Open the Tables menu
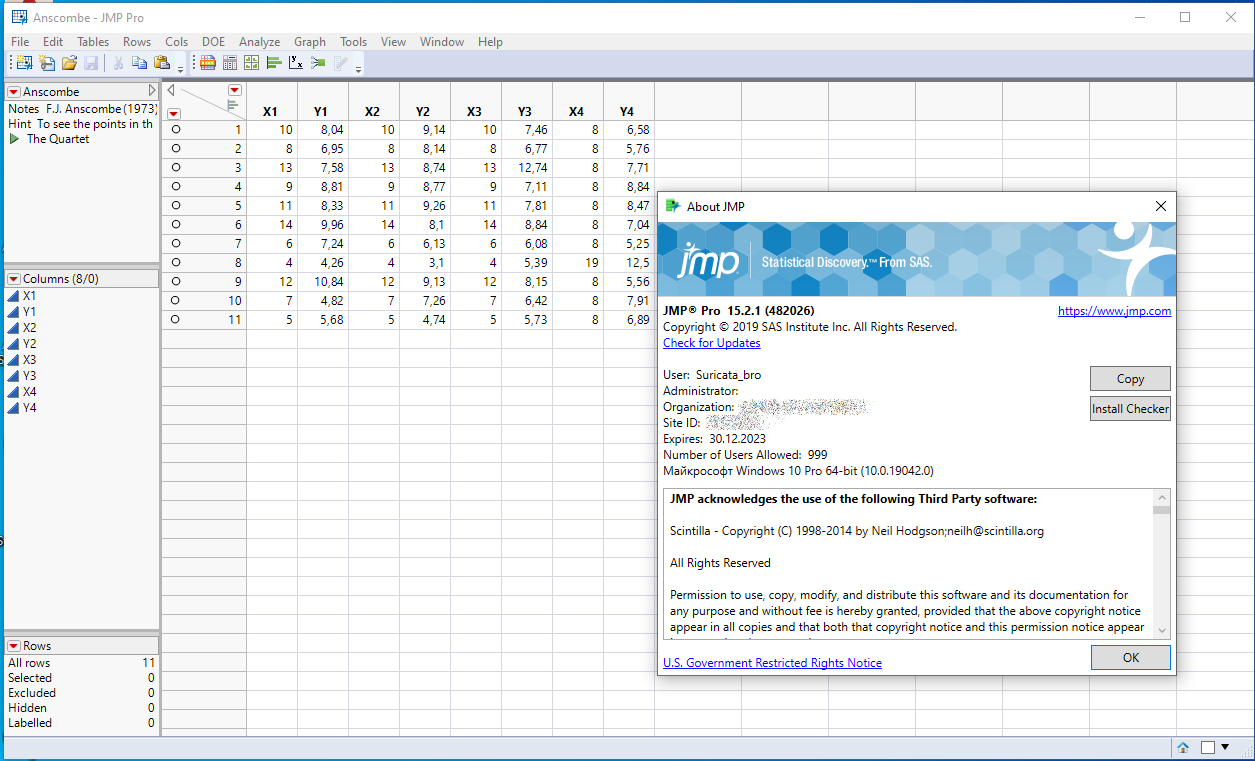Image resolution: width=1255 pixels, height=761 pixels. [93, 42]
